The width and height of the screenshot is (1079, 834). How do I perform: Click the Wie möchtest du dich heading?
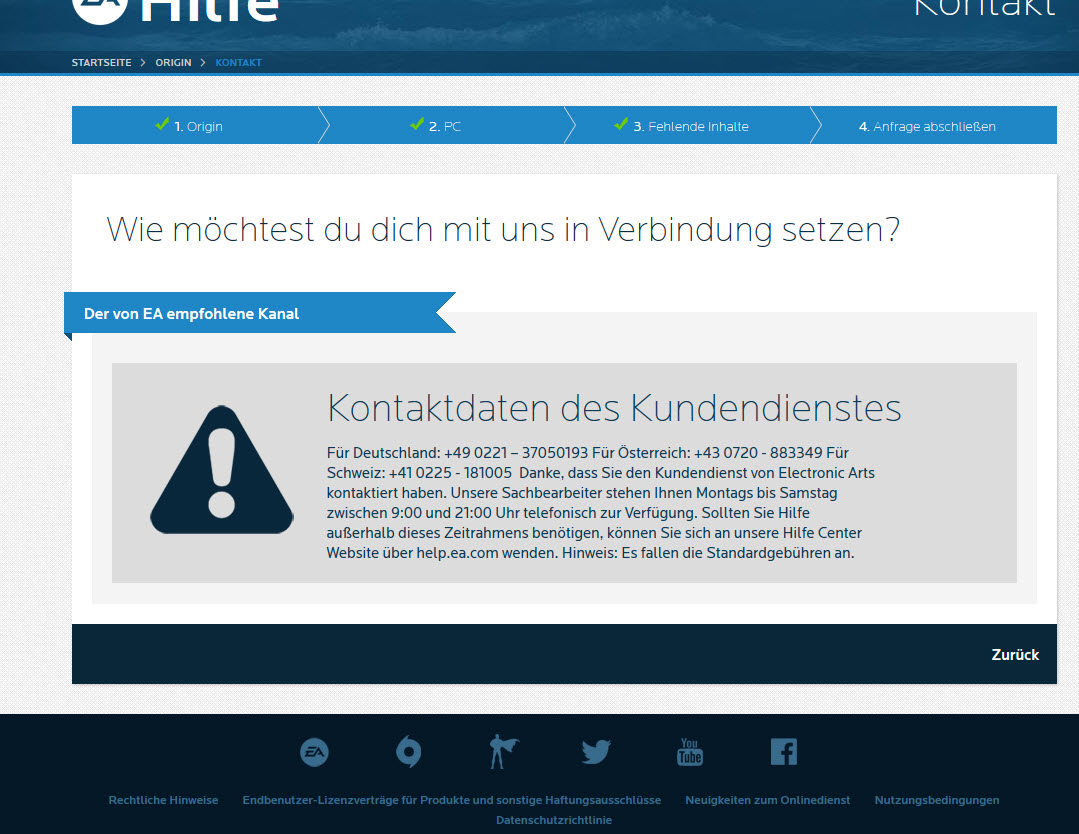(x=503, y=230)
